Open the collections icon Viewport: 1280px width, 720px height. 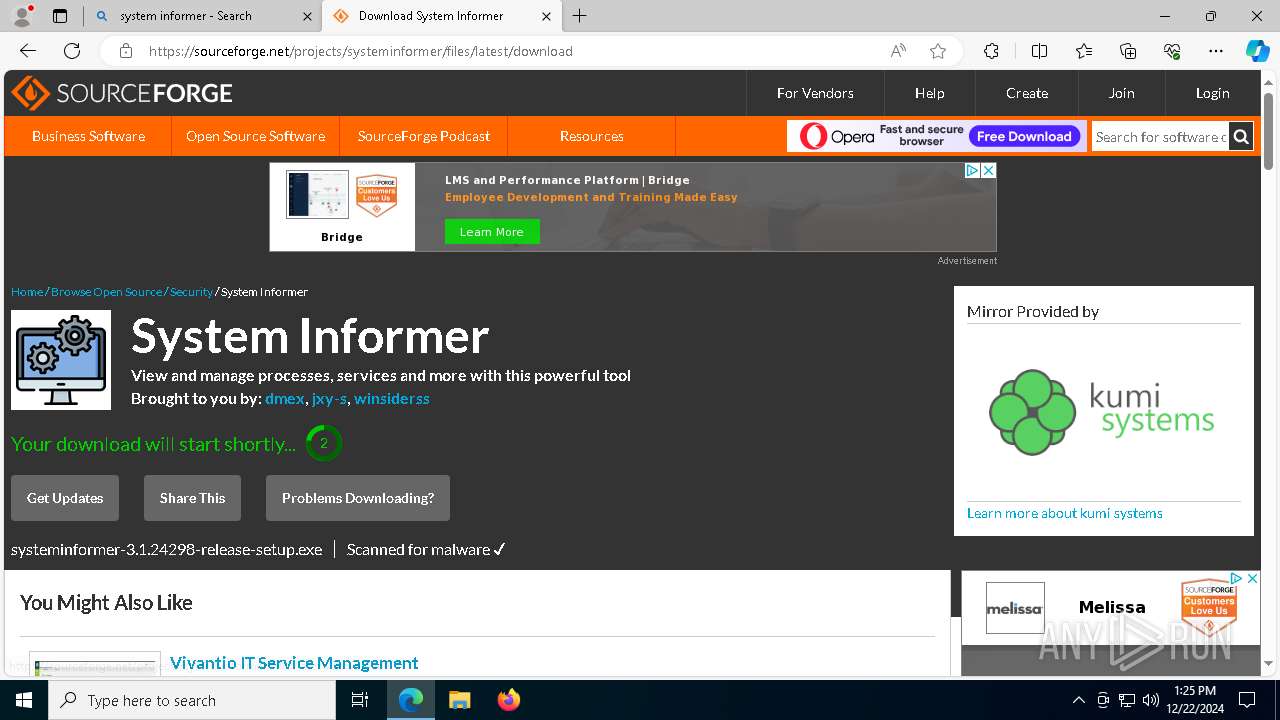[1128, 51]
